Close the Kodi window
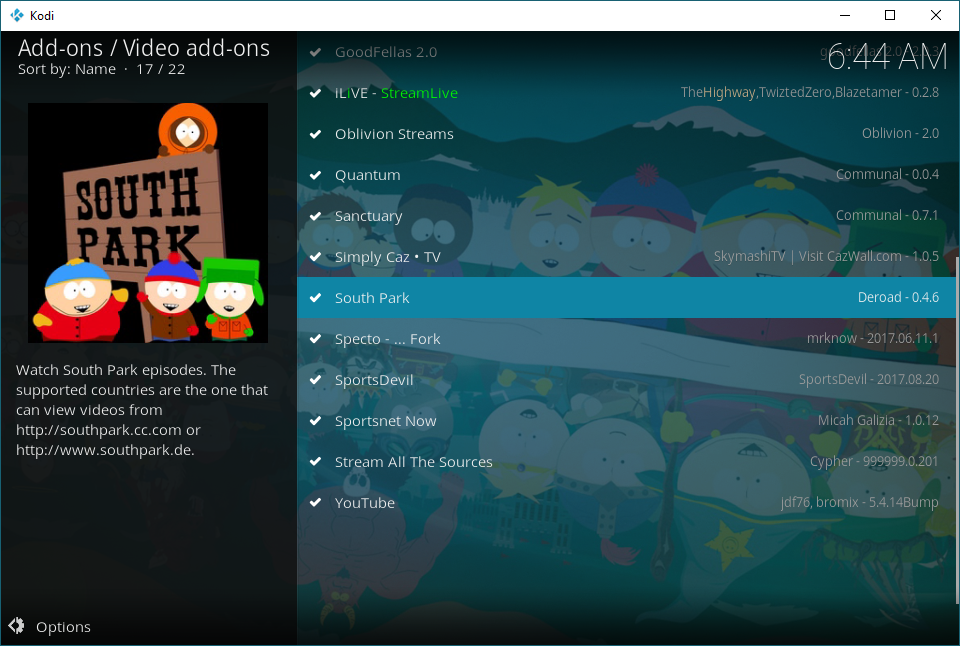 936,15
